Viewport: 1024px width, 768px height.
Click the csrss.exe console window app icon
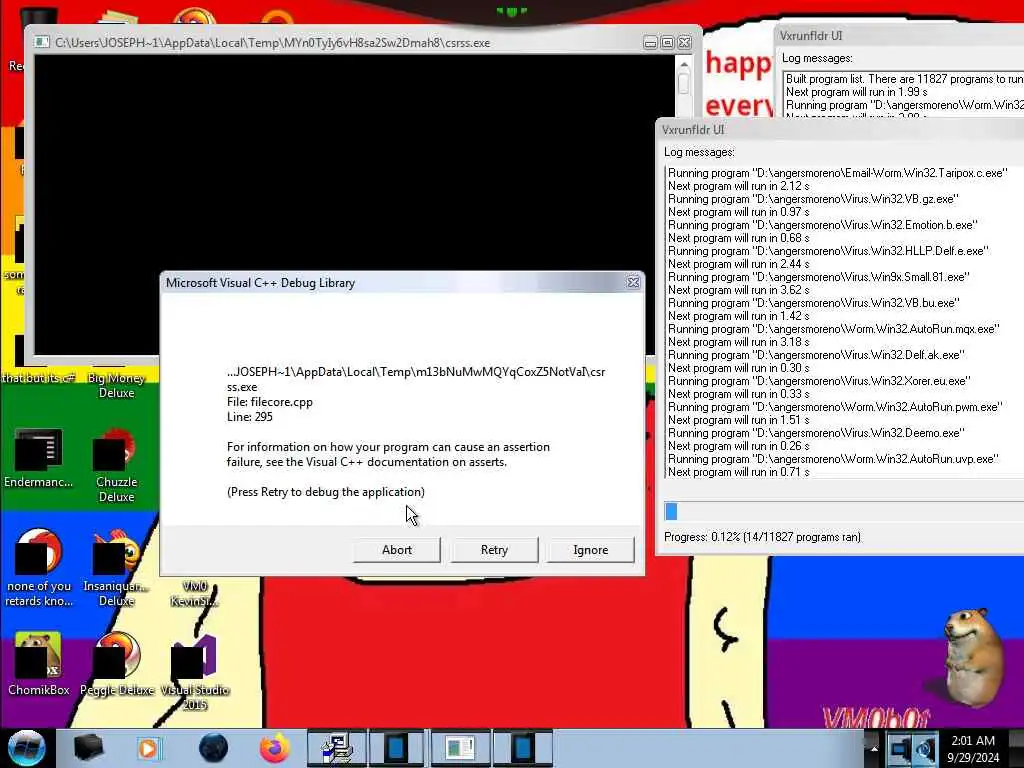[x=42, y=42]
